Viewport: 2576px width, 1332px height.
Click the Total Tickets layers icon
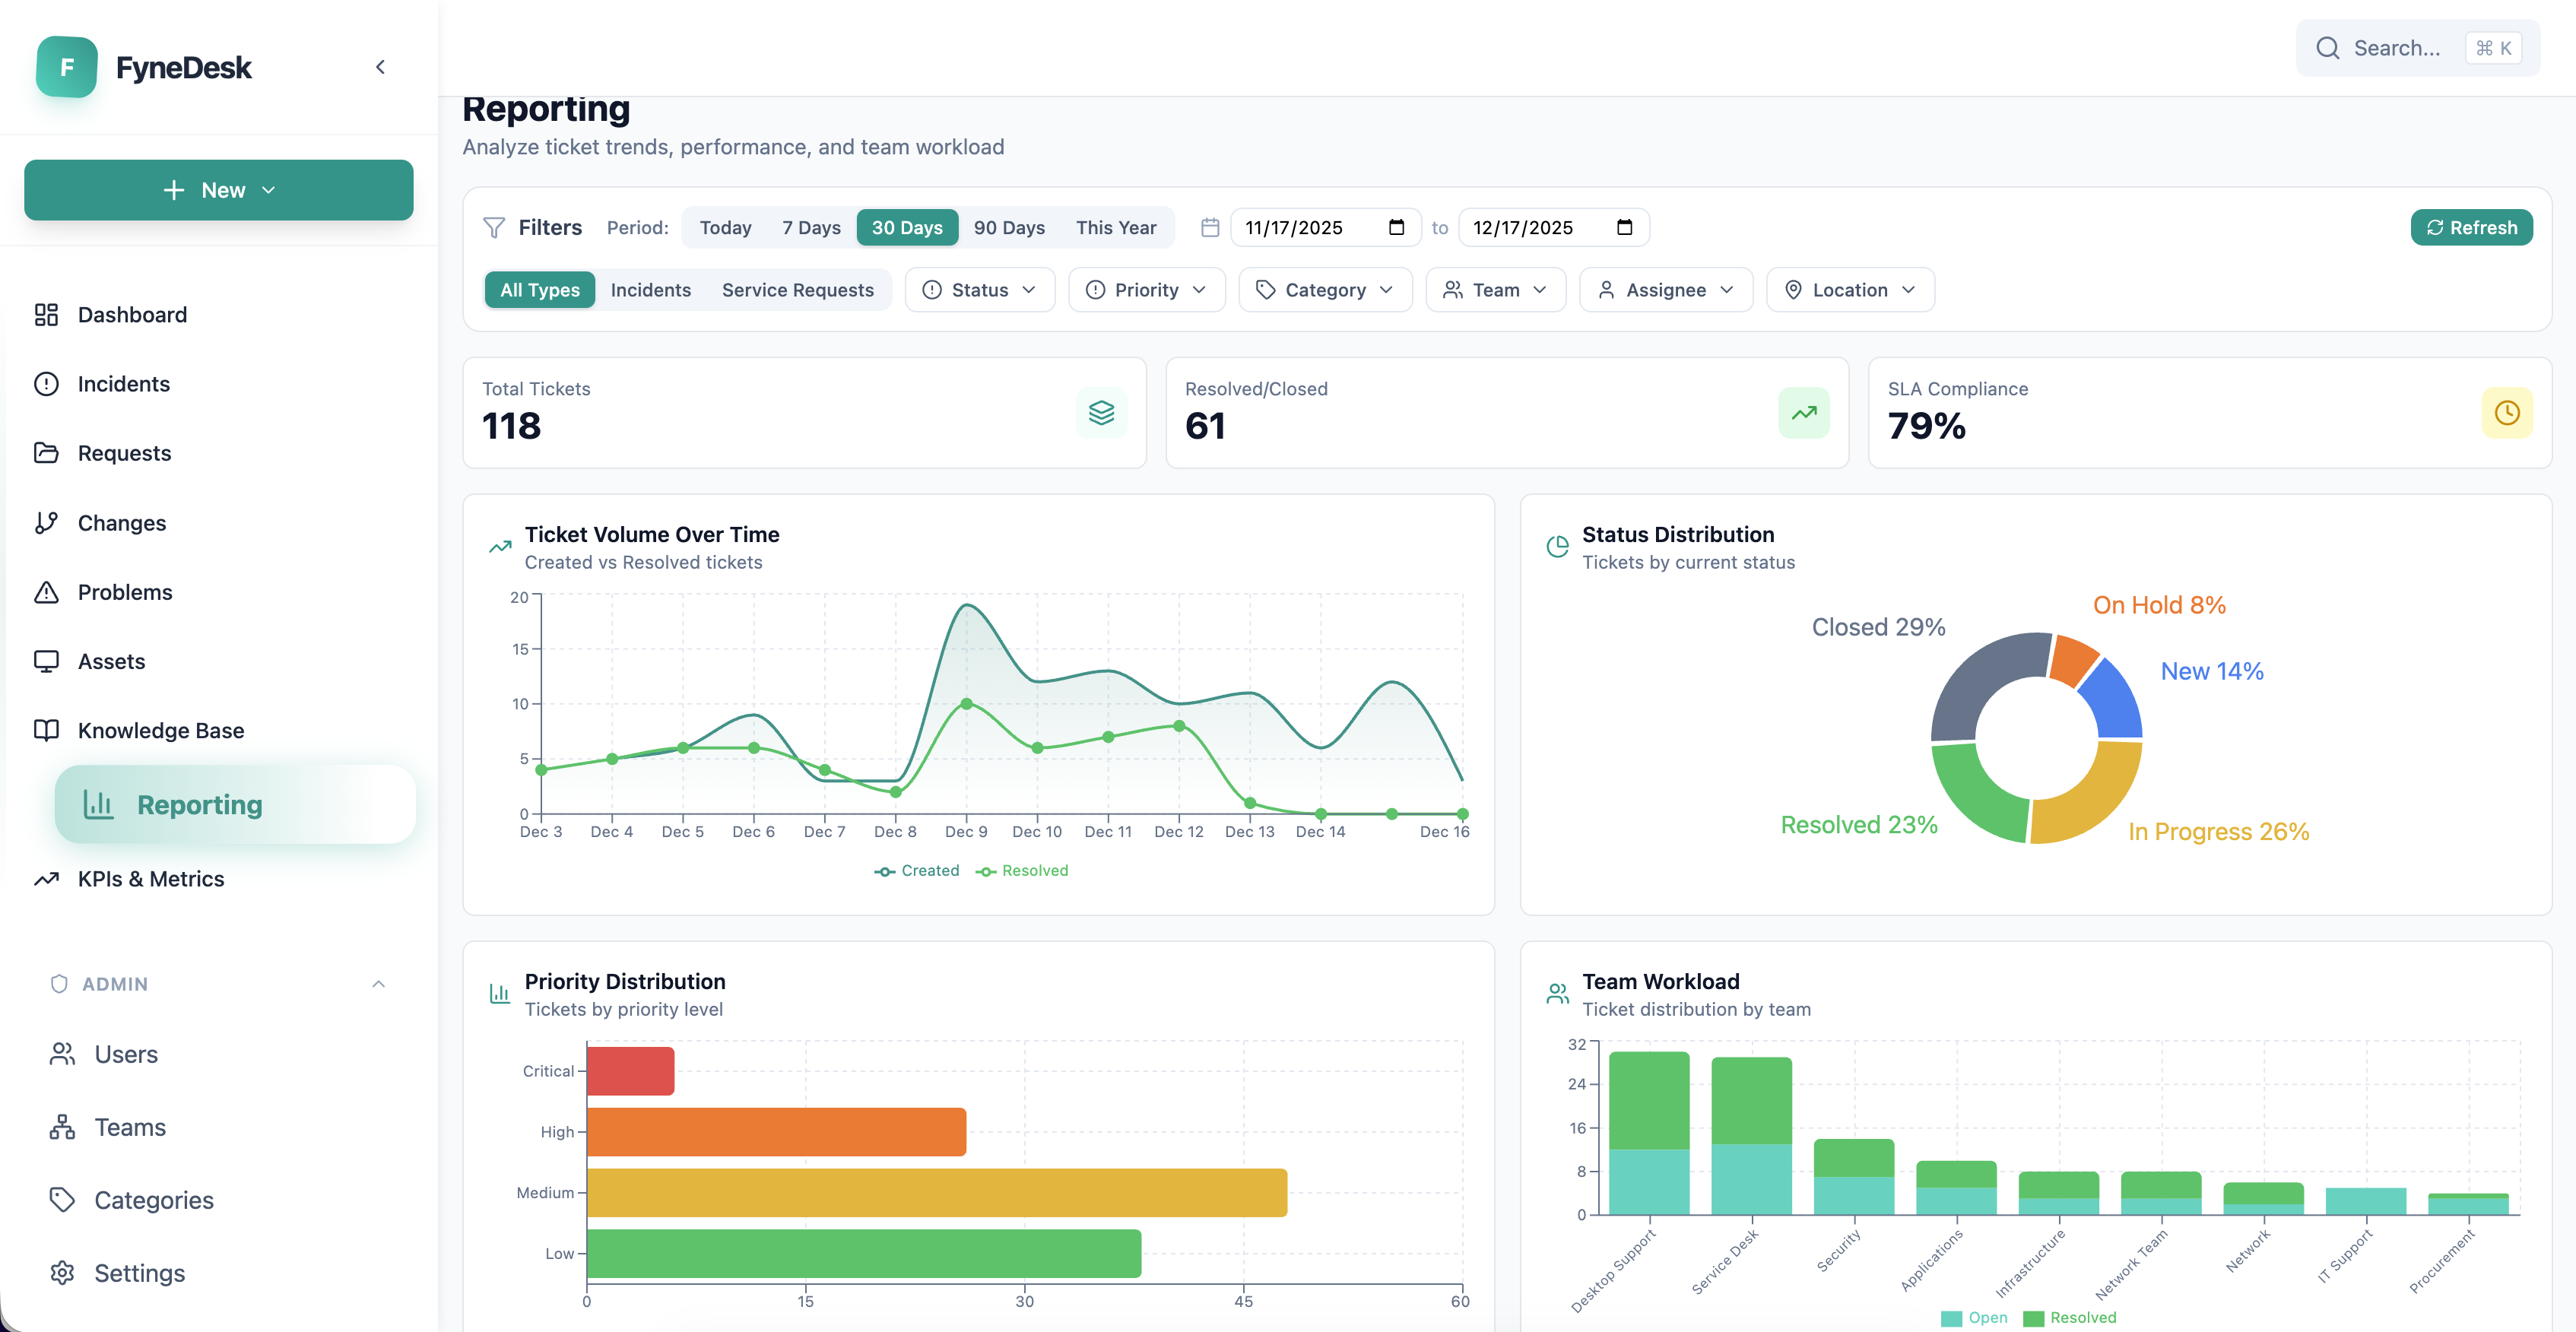point(1101,413)
